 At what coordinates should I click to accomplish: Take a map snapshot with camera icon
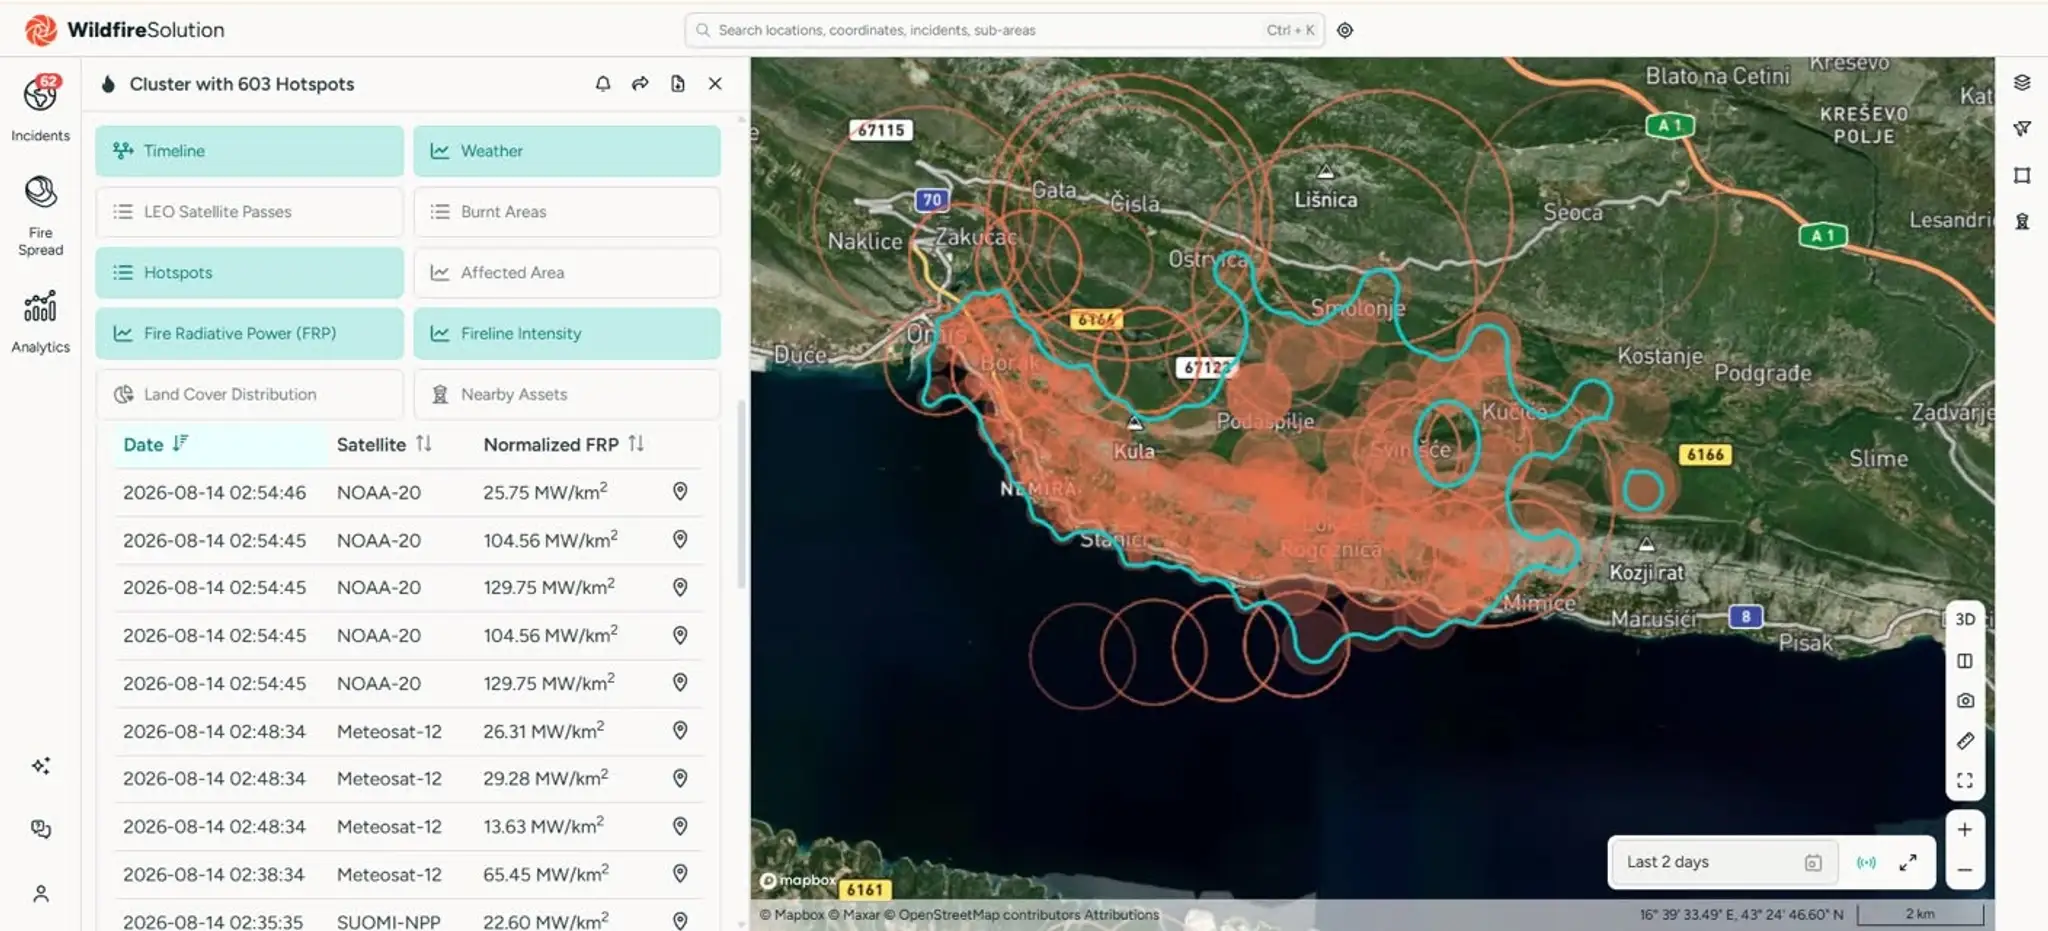coord(1965,701)
